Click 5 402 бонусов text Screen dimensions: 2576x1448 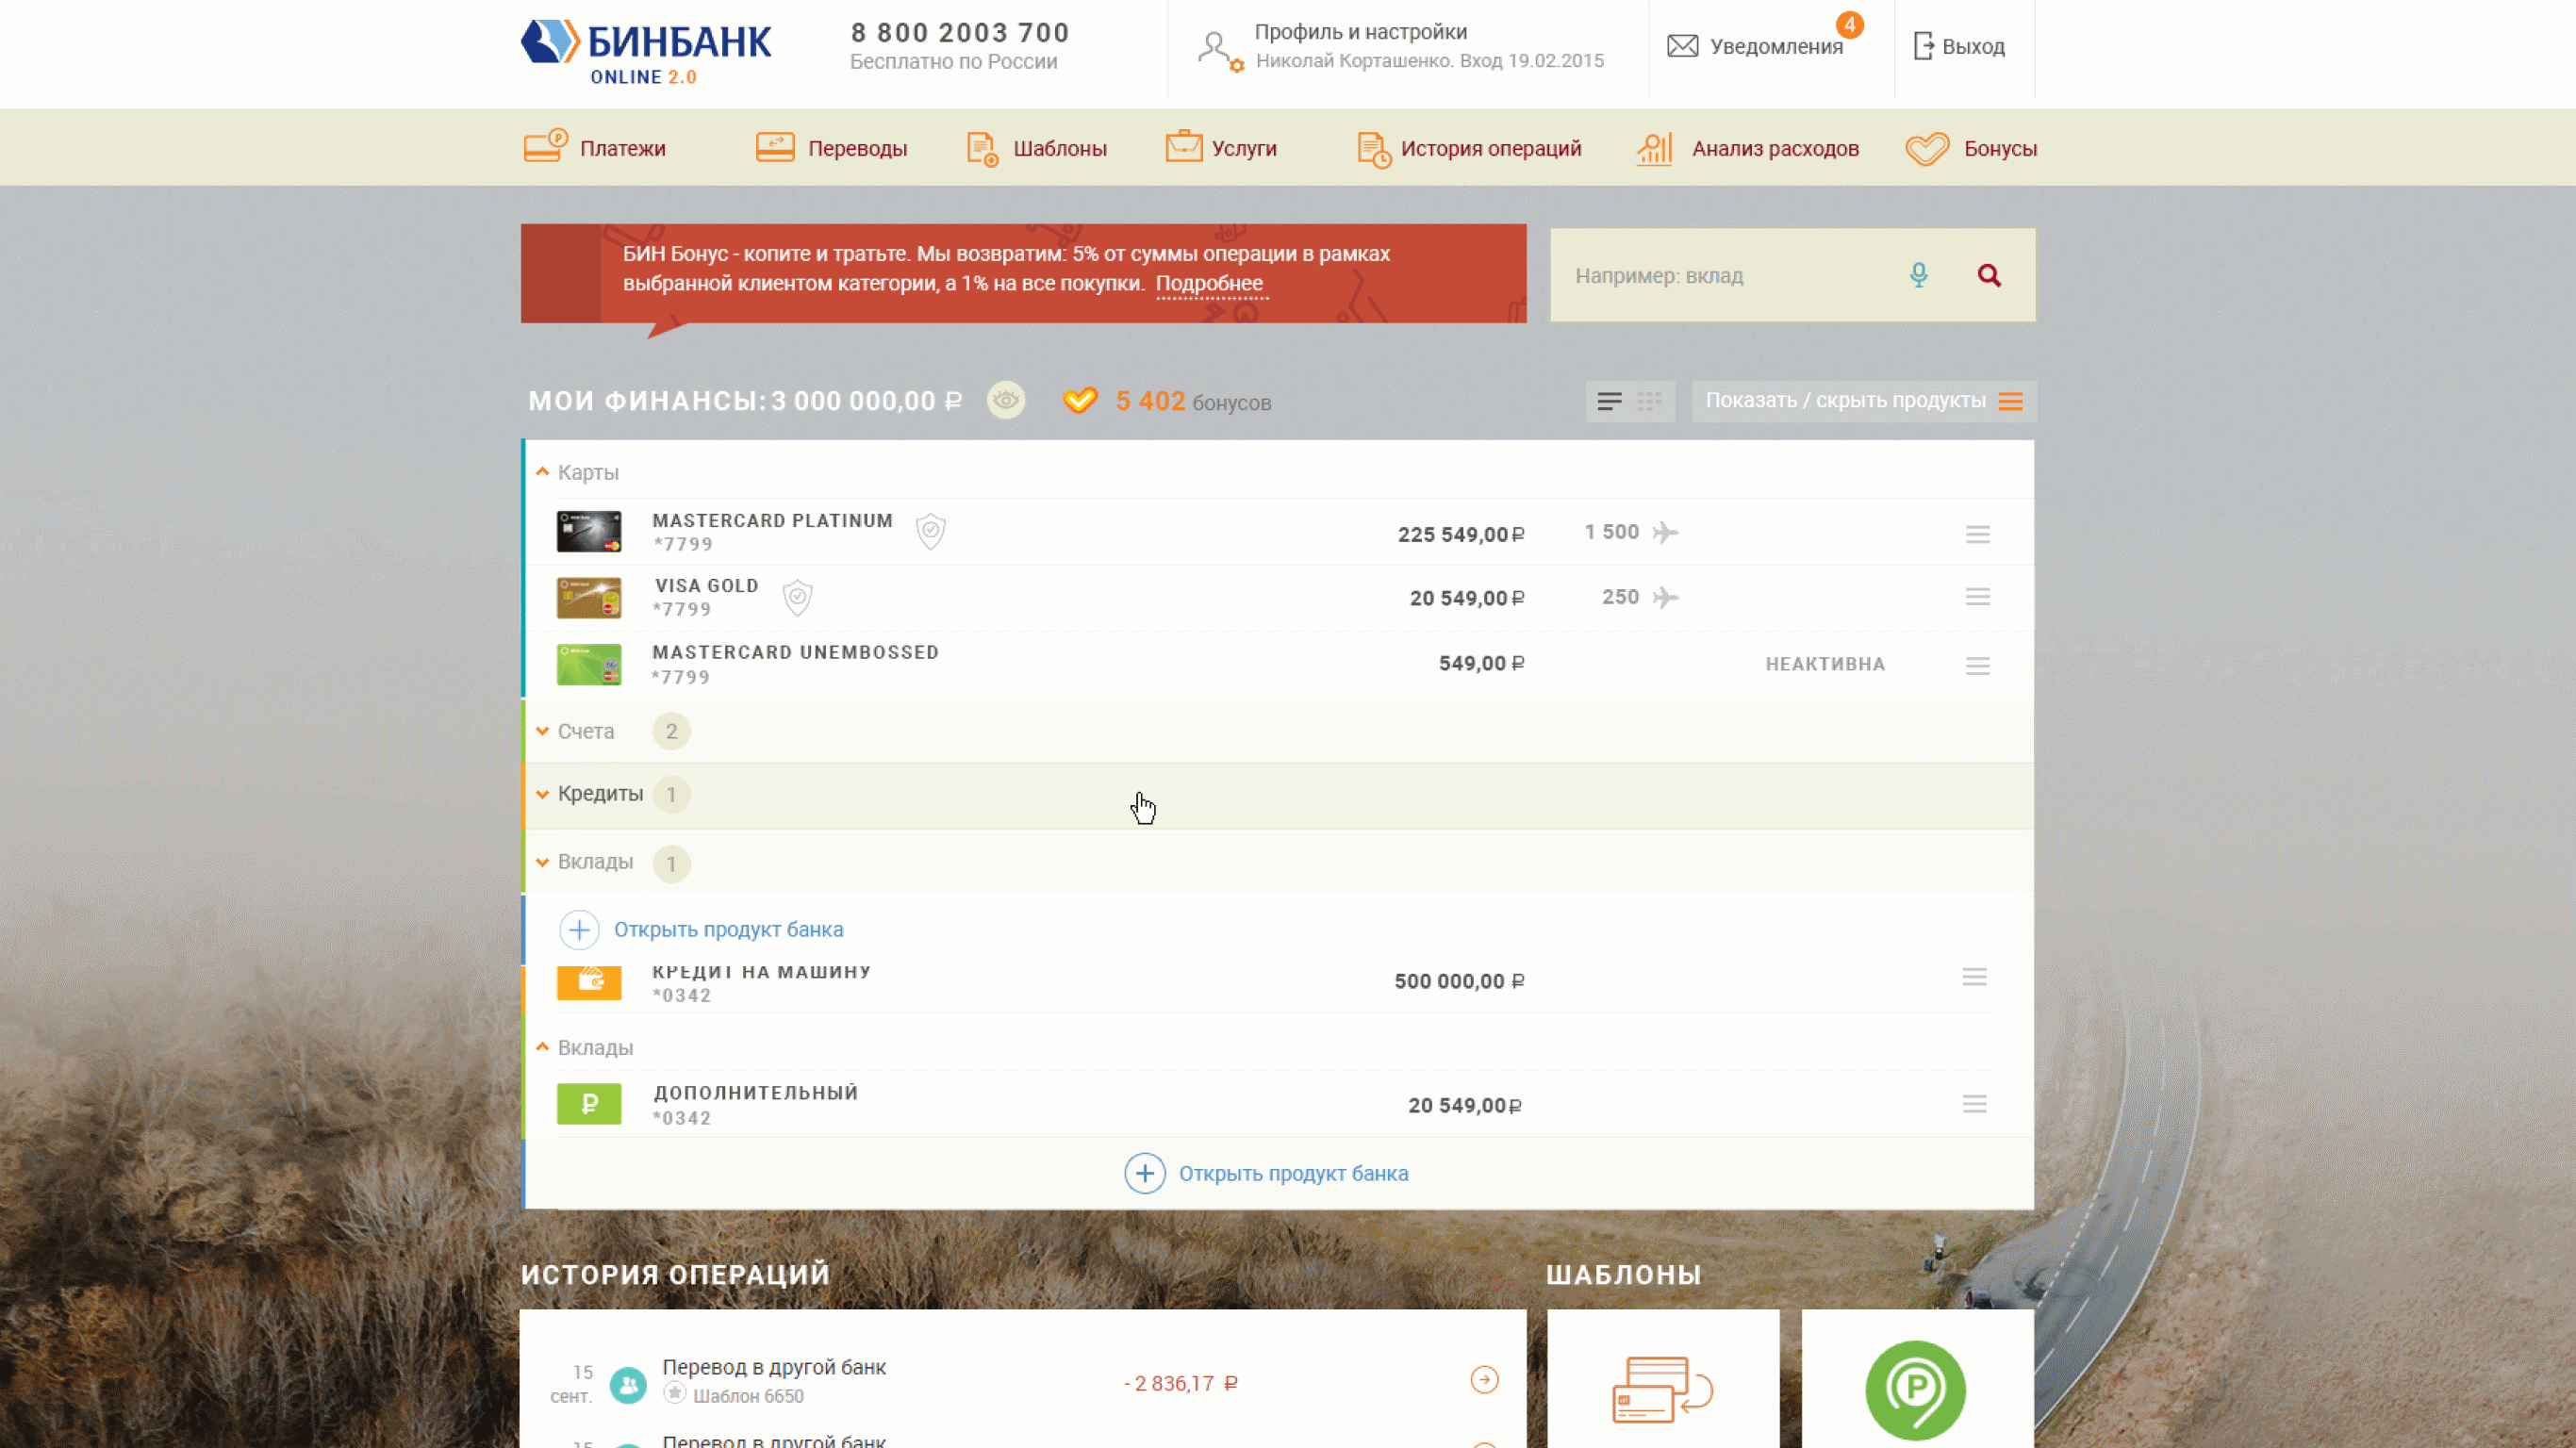[1193, 401]
